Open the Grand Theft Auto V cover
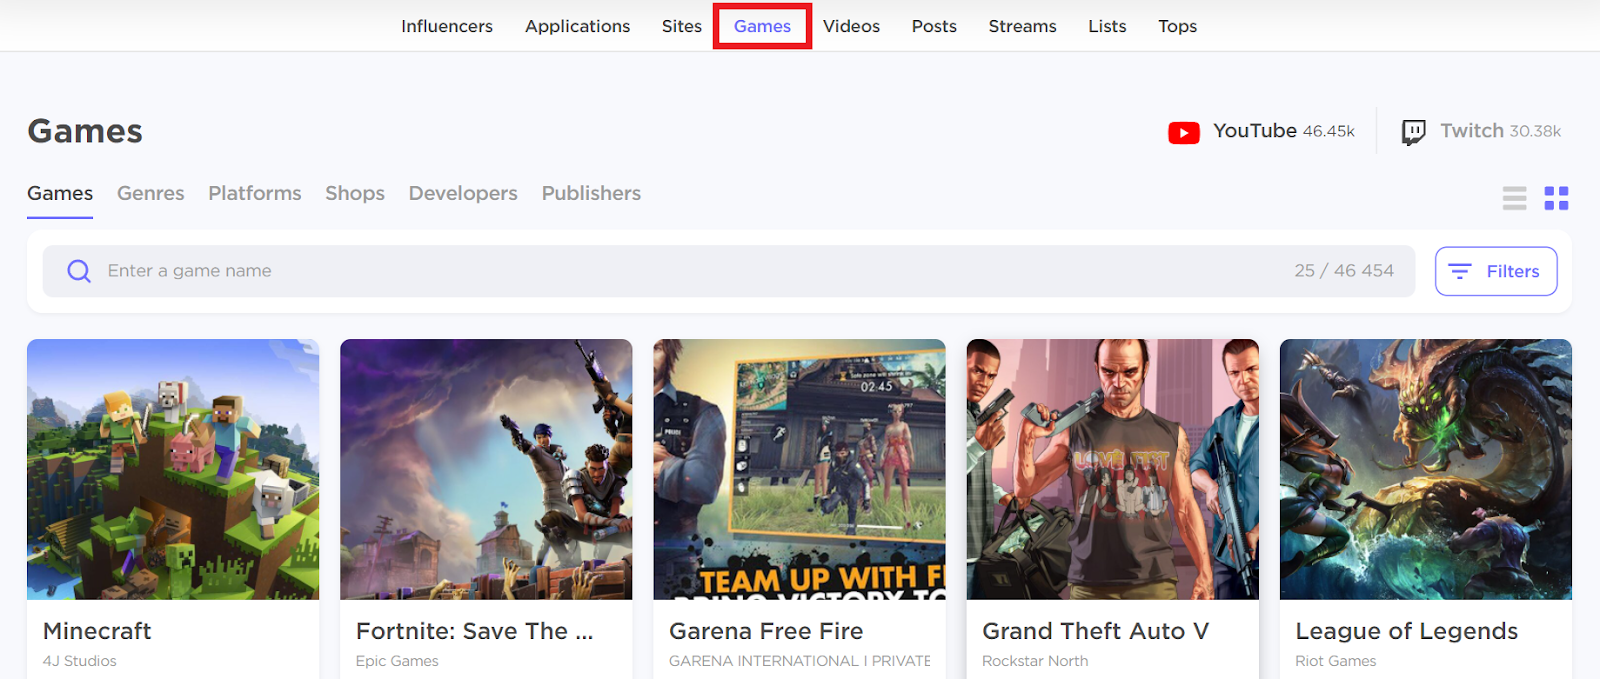 [1112, 469]
